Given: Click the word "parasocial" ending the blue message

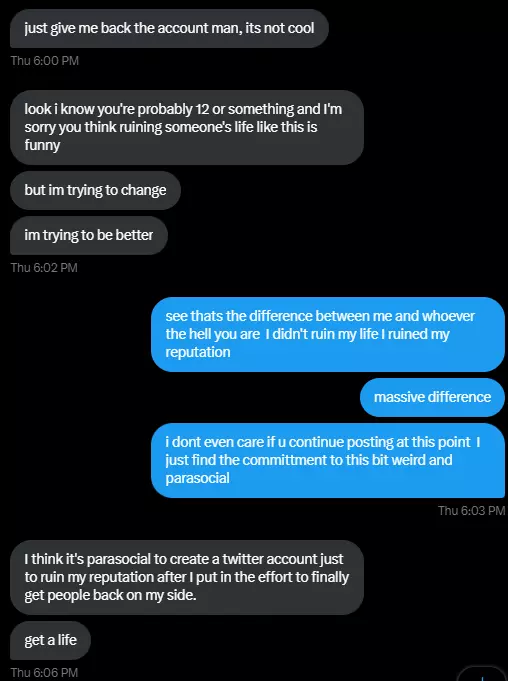Looking at the screenshot, I should point(198,478).
